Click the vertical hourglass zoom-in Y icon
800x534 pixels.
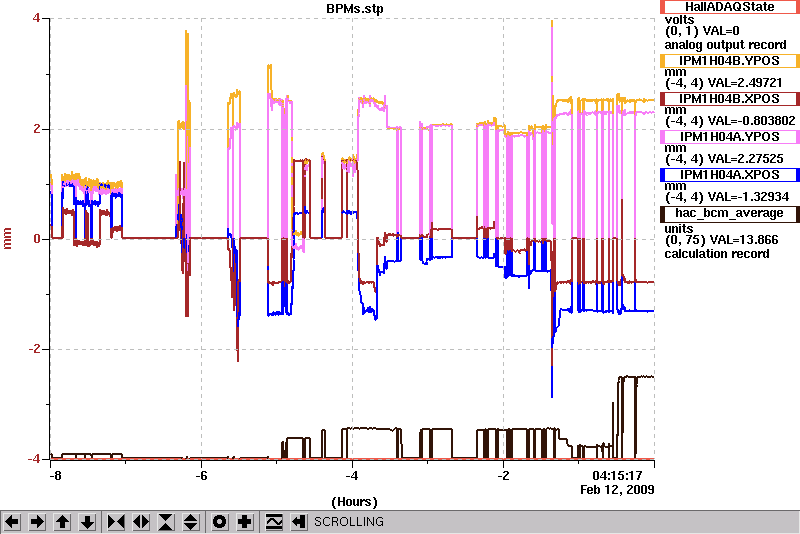pyautogui.click(x=166, y=522)
